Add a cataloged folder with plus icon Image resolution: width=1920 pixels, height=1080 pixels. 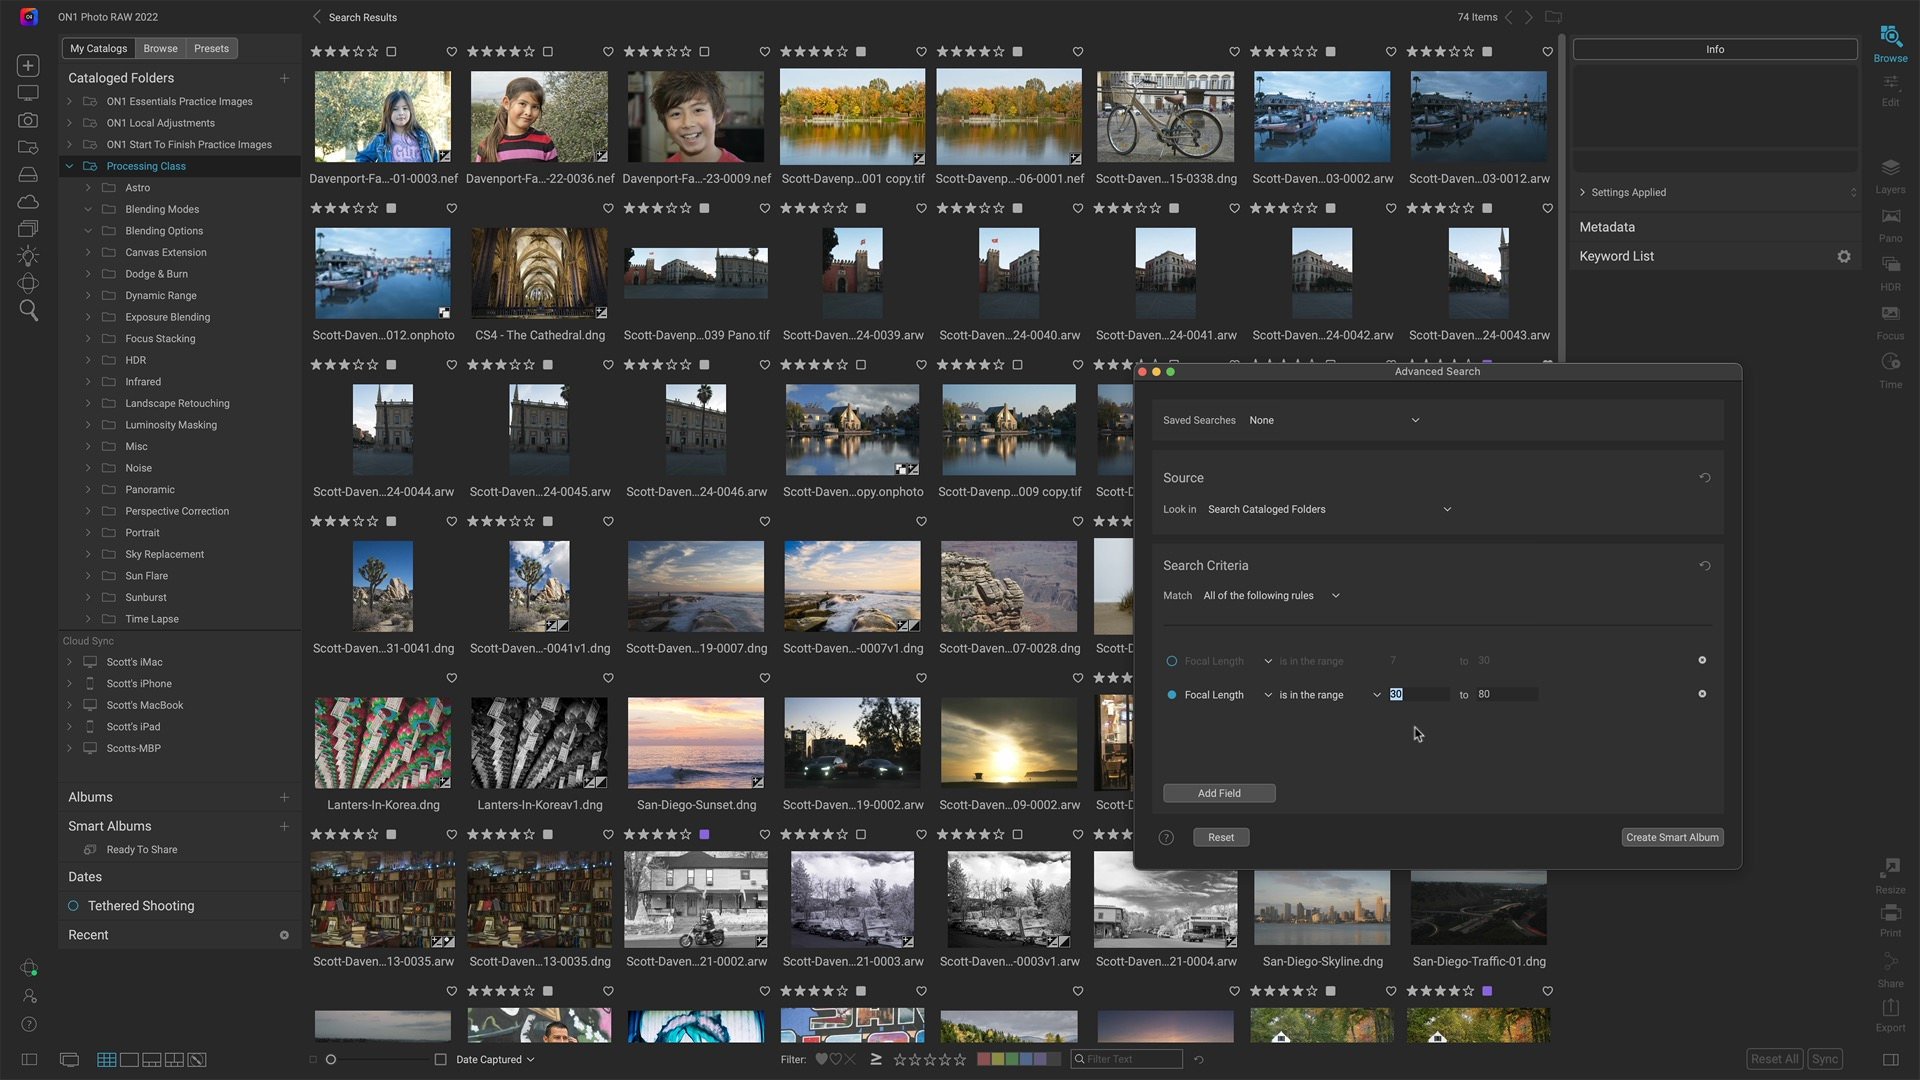pos(284,77)
